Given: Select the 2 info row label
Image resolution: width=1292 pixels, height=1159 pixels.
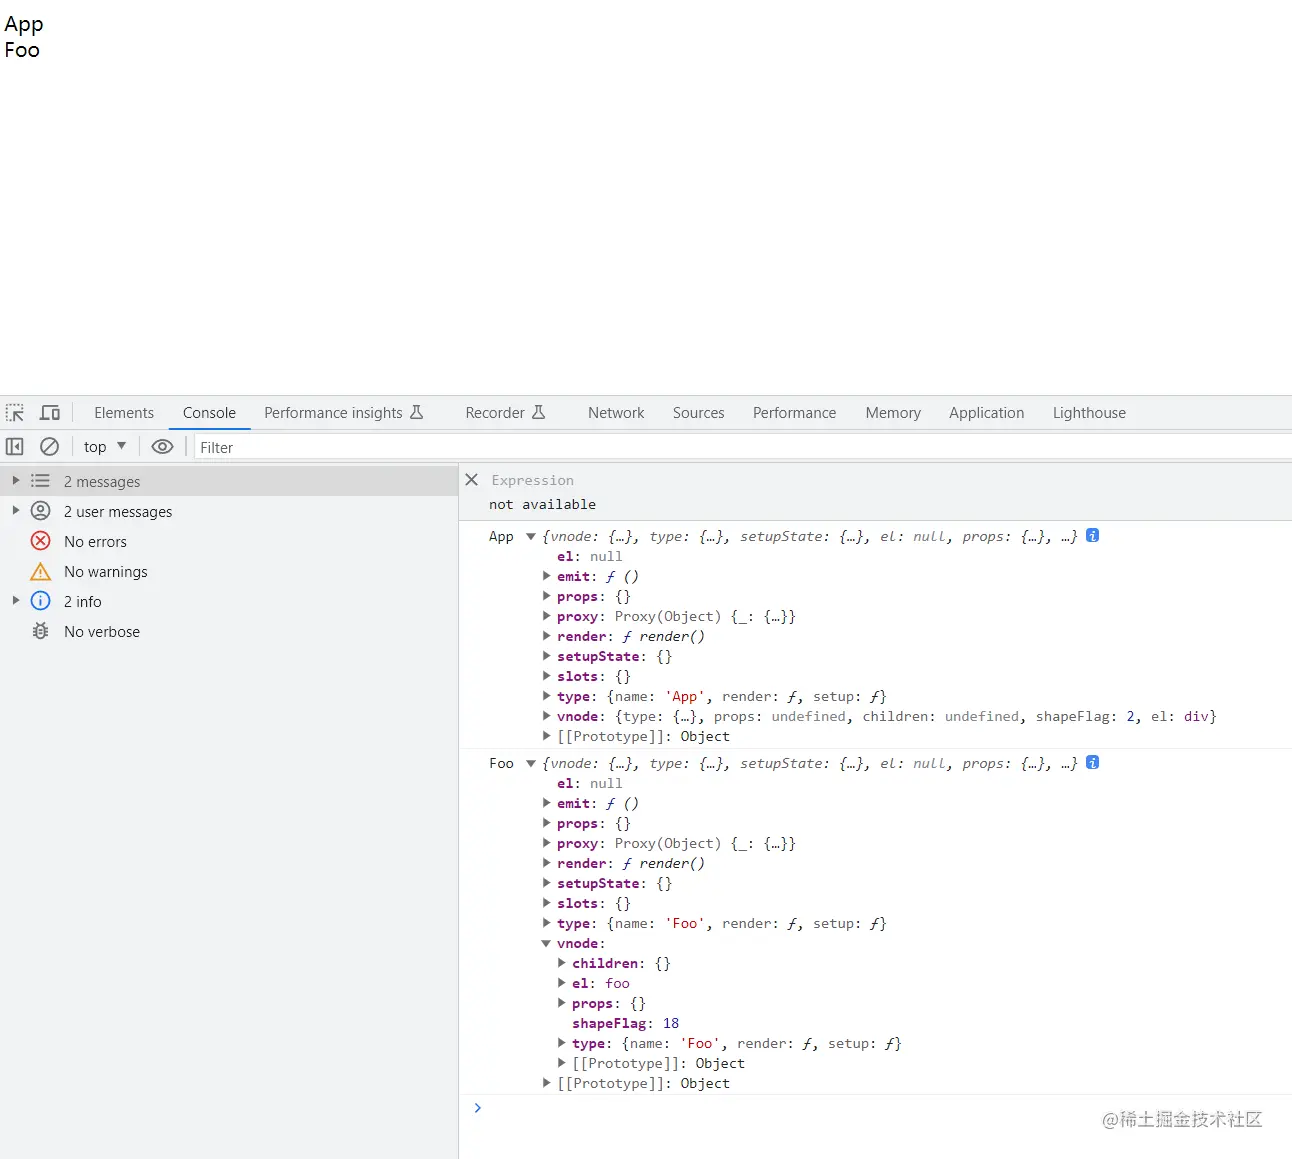Looking at the screenshot, I should [x=83, y=601].
